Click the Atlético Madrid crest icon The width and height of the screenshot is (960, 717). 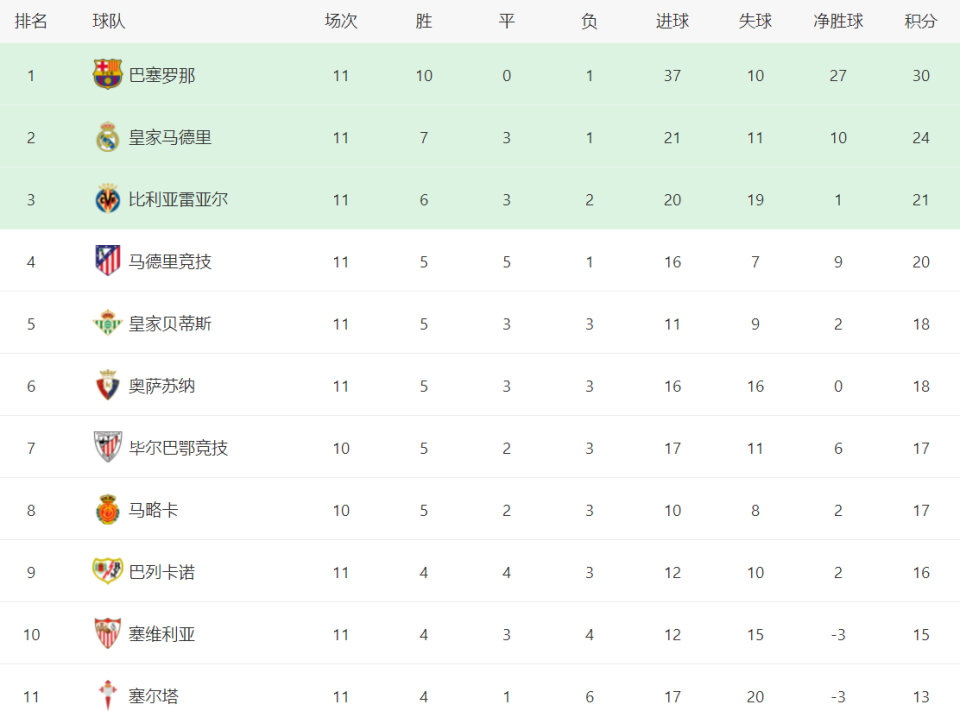click(107, 261)
